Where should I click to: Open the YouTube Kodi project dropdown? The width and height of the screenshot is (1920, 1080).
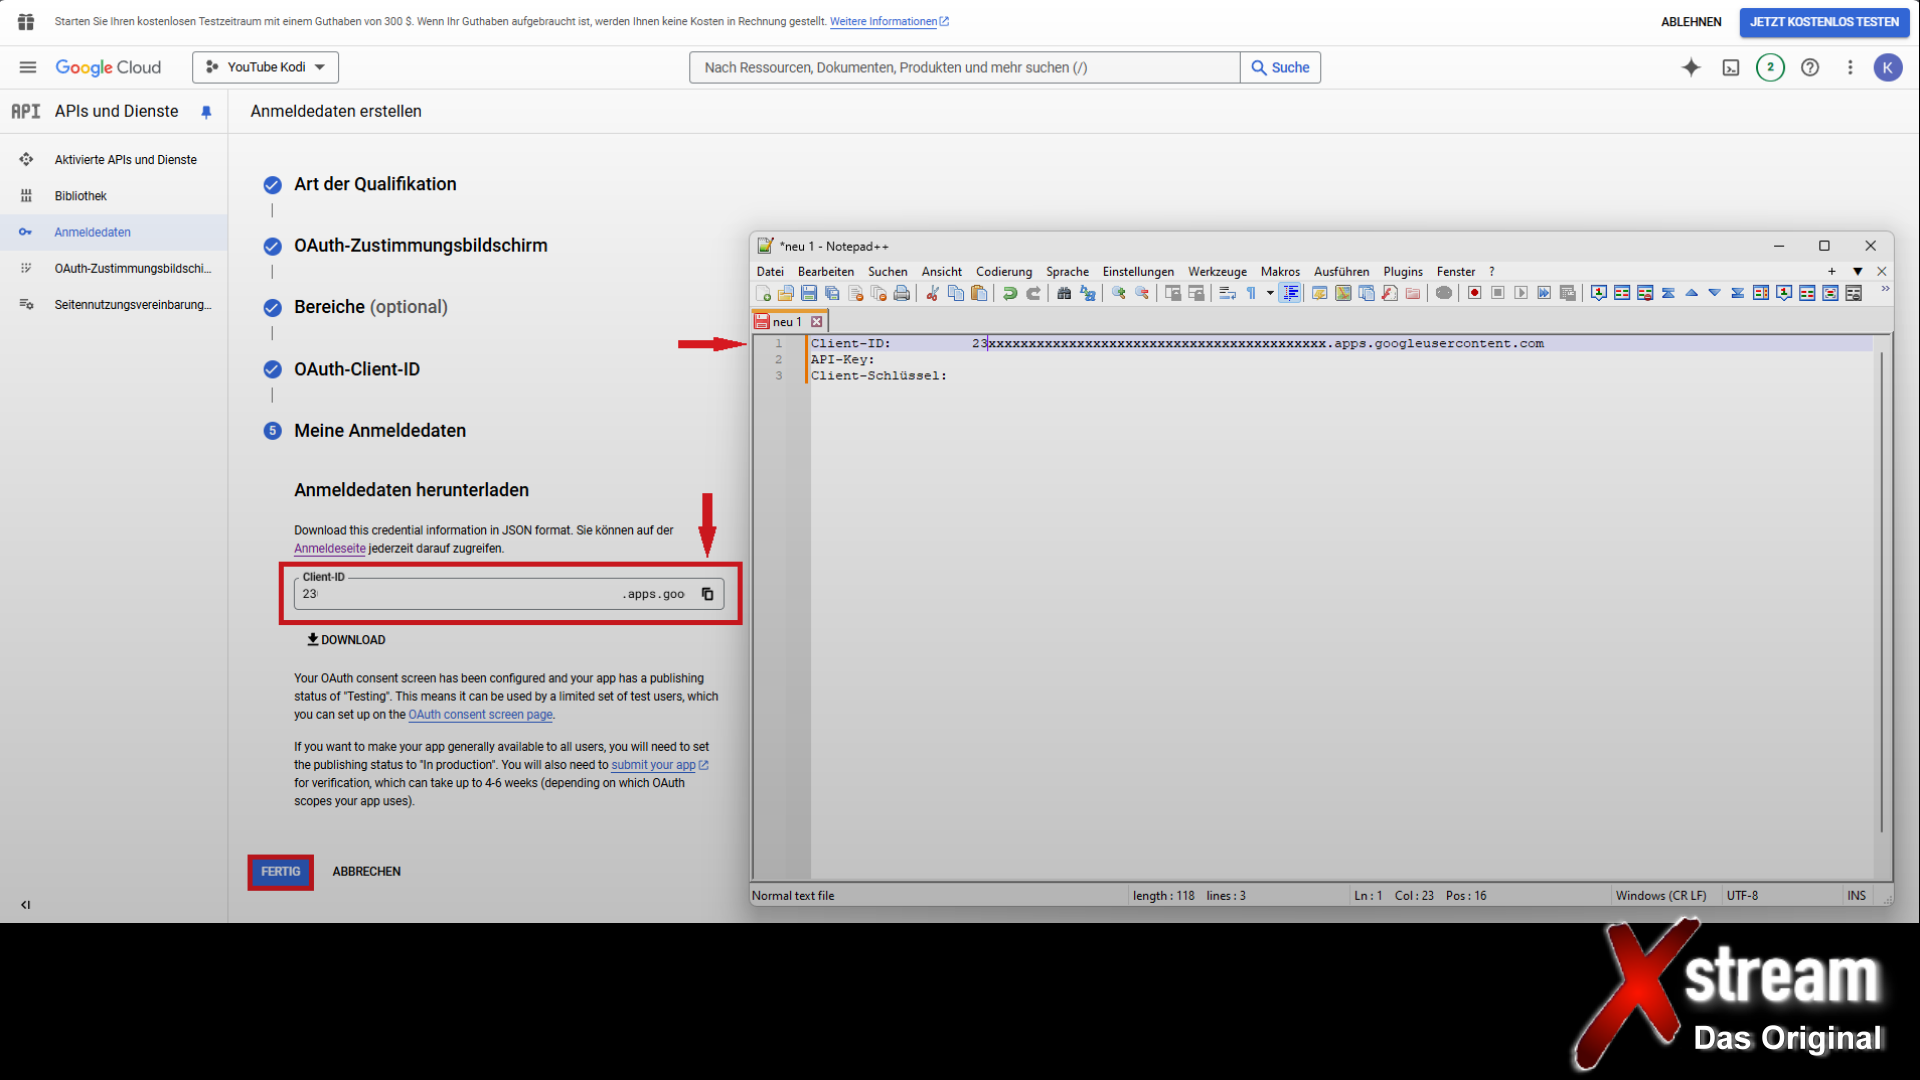click(265, 67)
